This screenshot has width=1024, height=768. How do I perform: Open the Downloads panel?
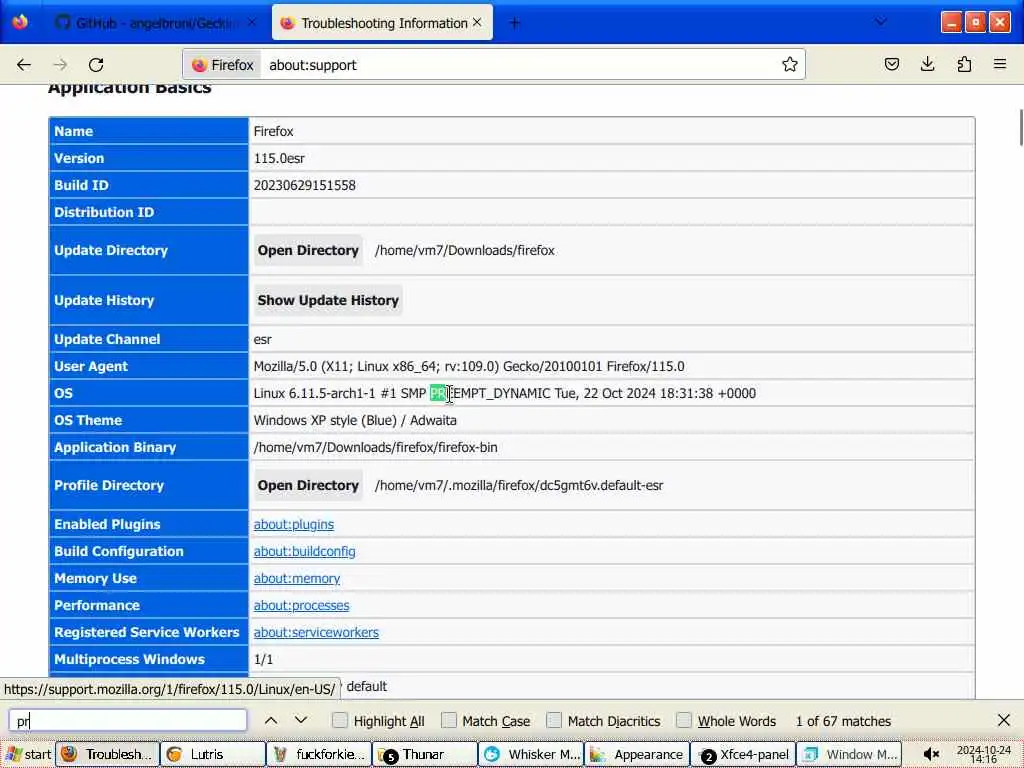click(927, 65)
